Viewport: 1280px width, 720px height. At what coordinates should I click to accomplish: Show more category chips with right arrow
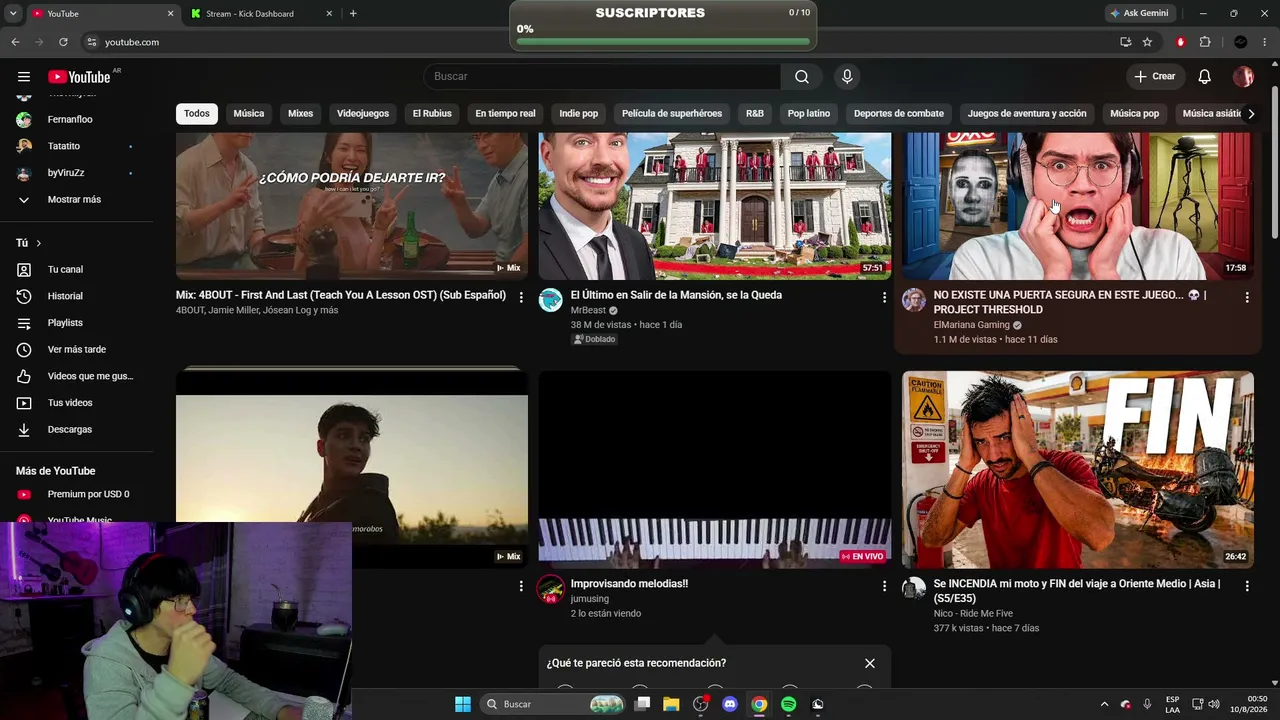[1251, 114]
